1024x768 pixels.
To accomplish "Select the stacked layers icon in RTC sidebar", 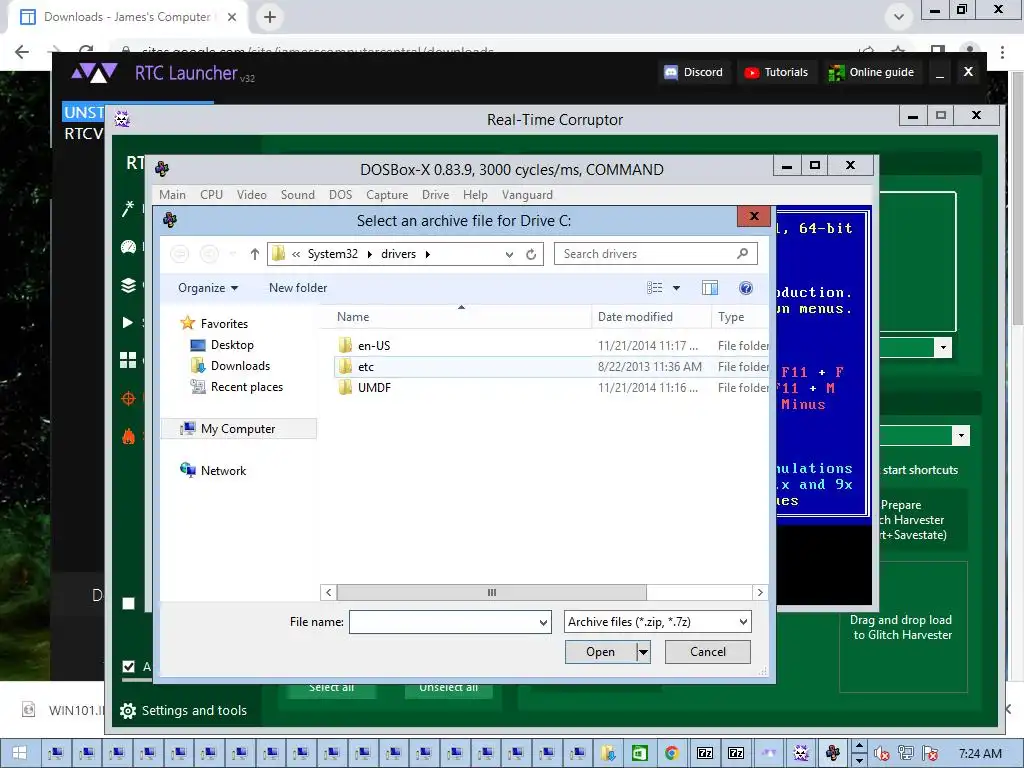I will click(128, 285).
